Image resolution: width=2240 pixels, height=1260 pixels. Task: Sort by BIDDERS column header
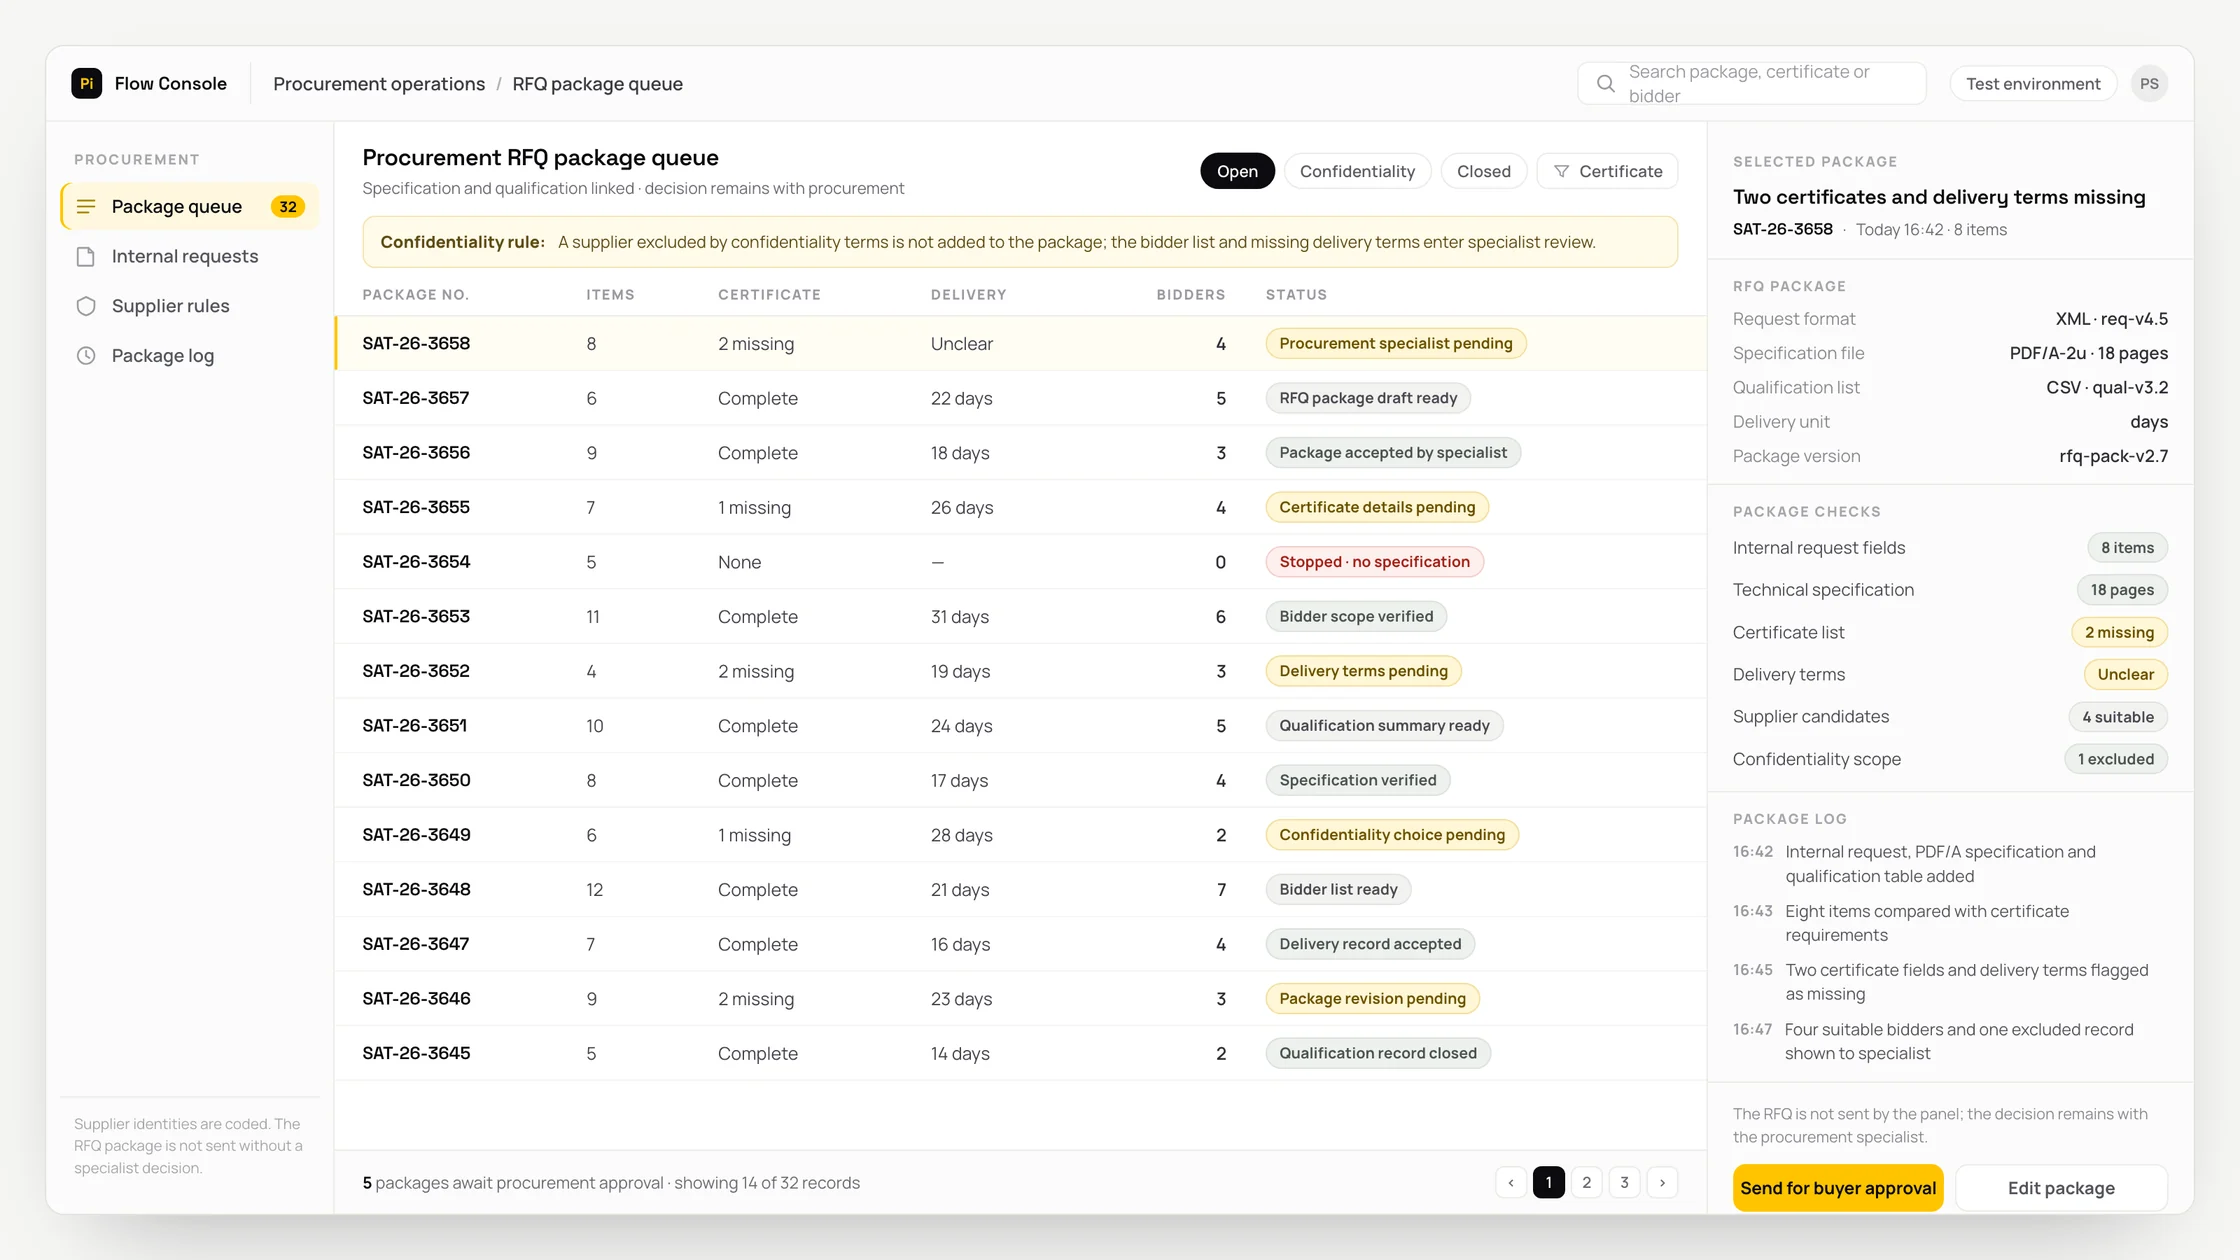pyautogui.click(x=1190, y=295)
